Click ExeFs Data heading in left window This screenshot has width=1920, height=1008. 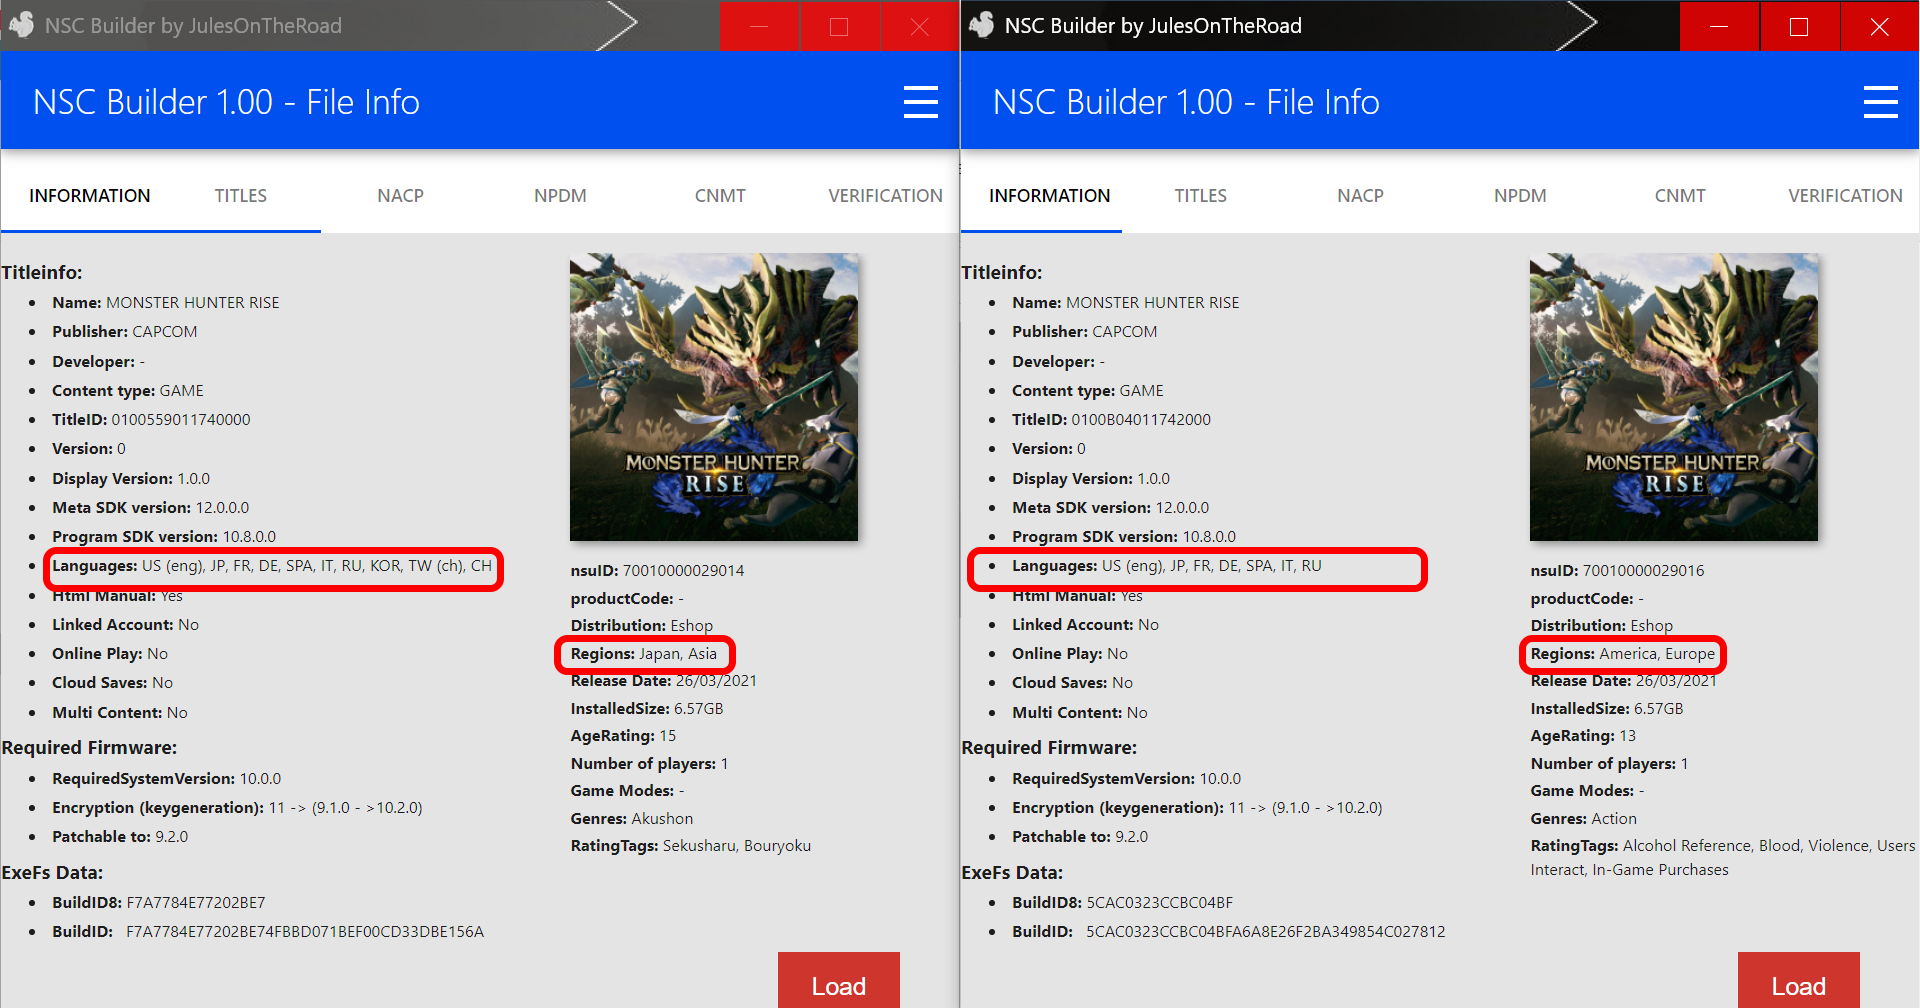click(52, 873)
